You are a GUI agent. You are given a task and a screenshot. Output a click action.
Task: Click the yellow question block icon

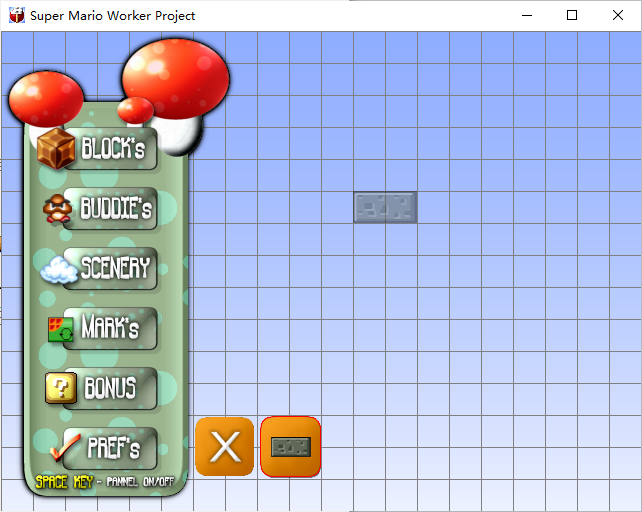[x=61, y=387]
